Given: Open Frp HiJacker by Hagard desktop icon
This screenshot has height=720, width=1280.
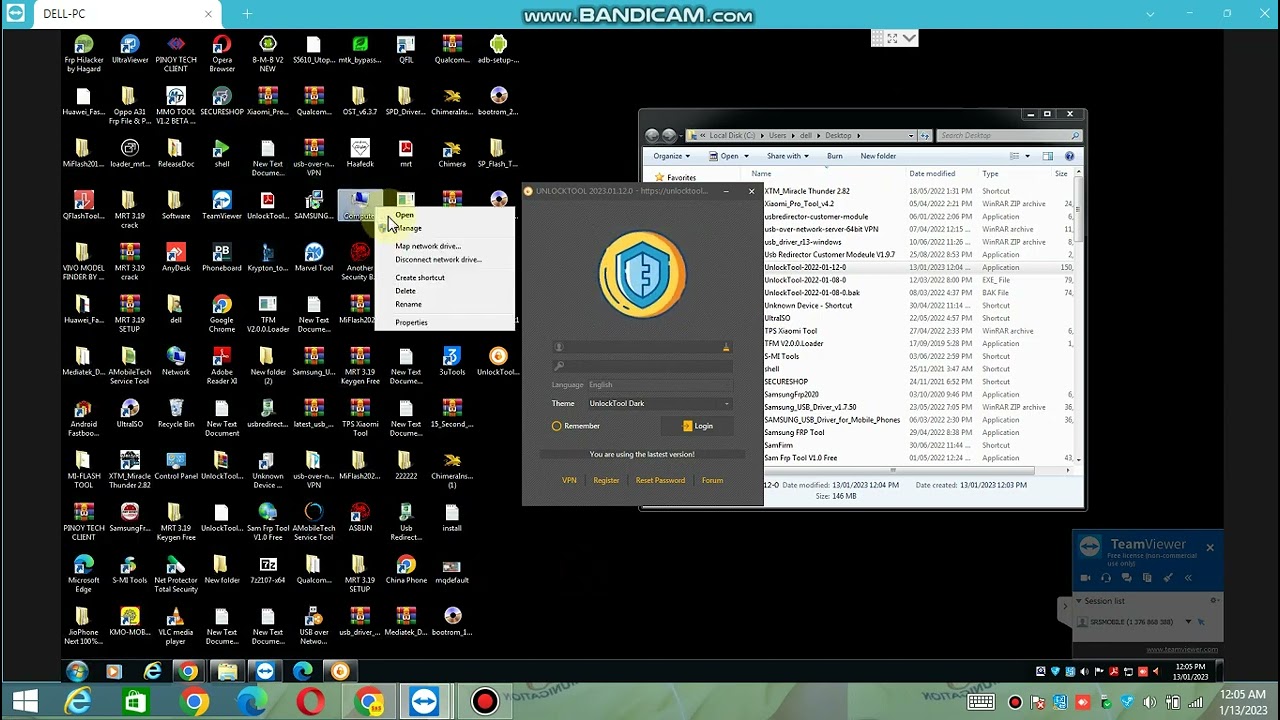Looking at the screenshot, I should click(84, 54).
